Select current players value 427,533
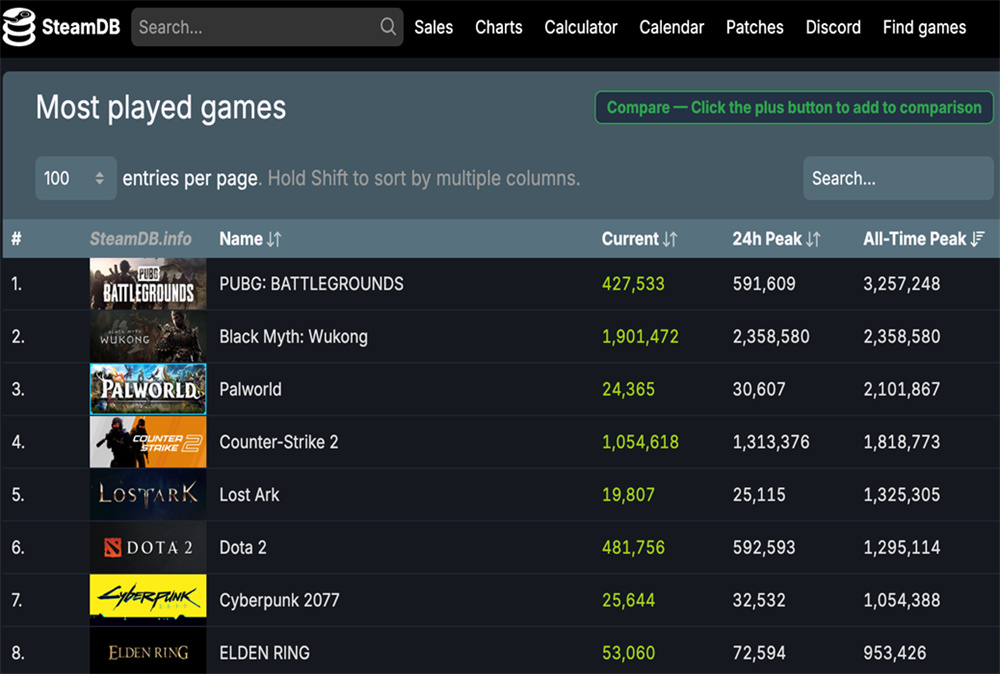Screen dimensions: 1000x674 (x=633, y=284)
